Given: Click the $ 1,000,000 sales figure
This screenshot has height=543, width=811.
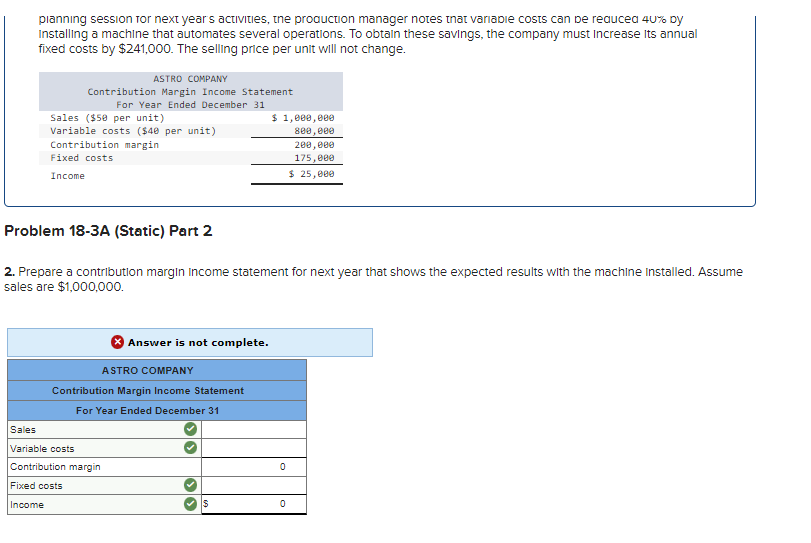Looking at the screenshot, I should coord(303,118).
